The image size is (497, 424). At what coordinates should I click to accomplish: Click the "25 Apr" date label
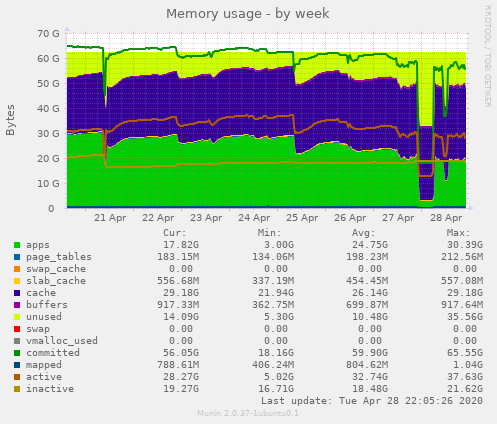click(x=302, y=218)
